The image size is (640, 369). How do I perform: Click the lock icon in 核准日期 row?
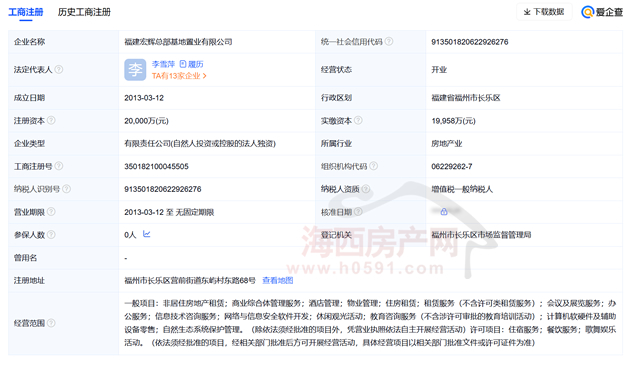444,211
